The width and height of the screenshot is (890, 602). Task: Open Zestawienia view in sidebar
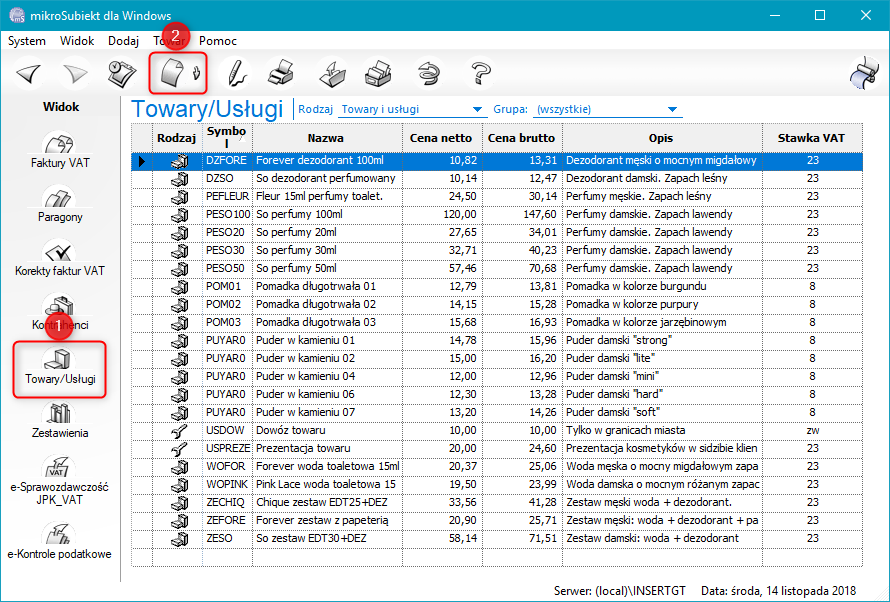(60, 421)
